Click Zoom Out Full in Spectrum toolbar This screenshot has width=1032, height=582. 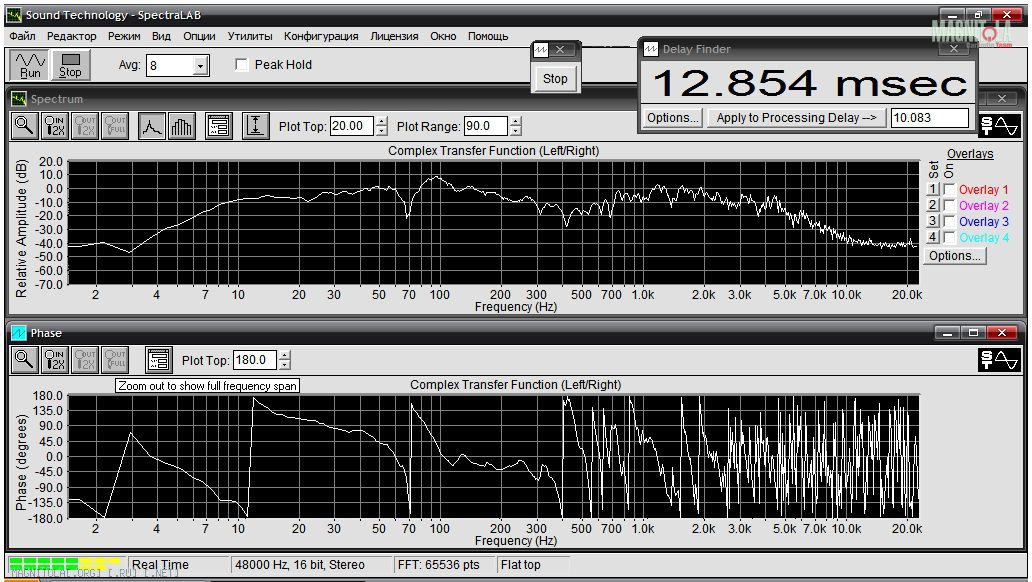point(115,126)
